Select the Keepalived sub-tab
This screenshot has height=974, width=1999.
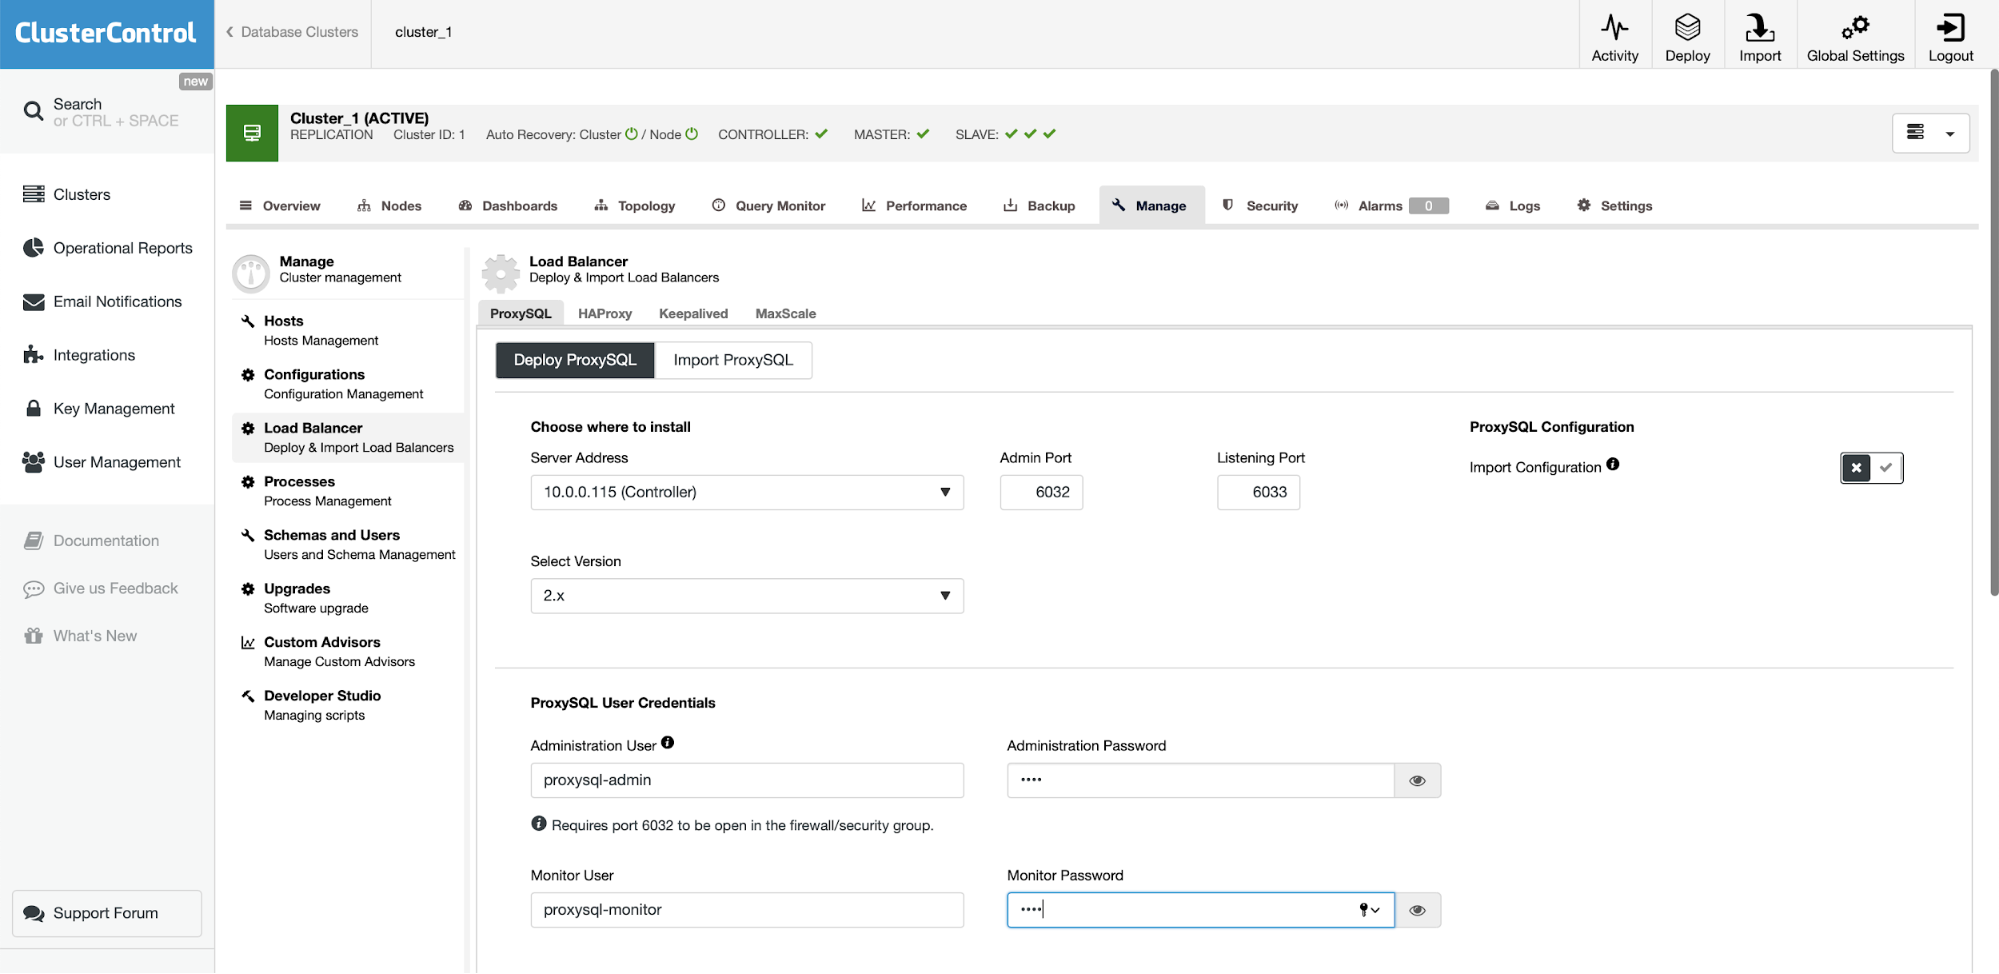click(693, 313)
